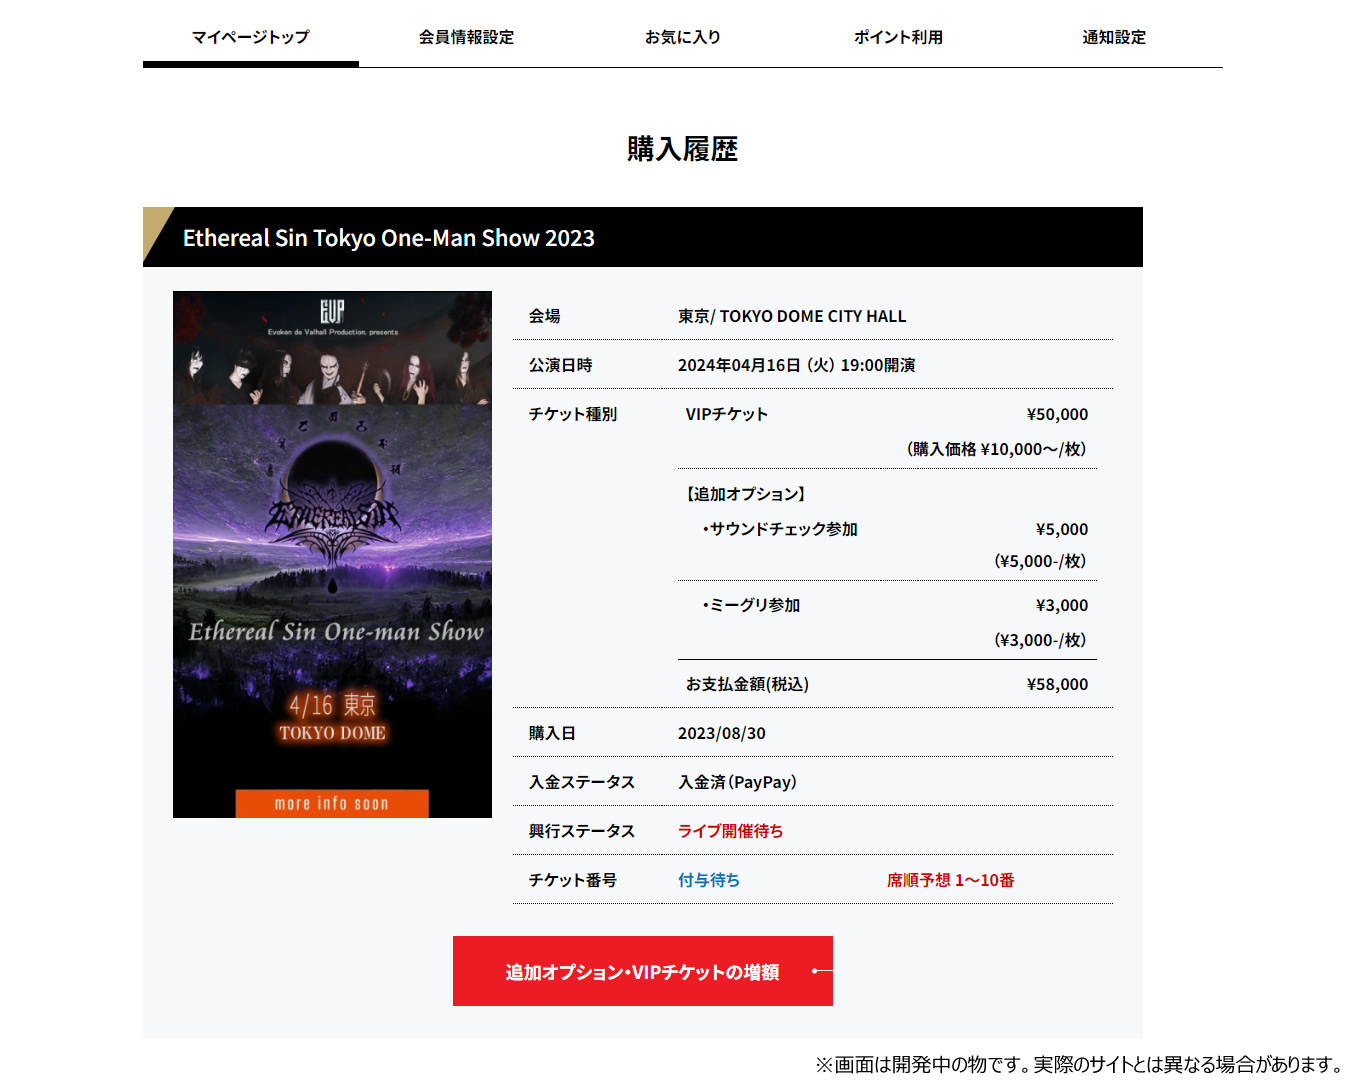Image resolution: width=1348 pixels, height=1083 pixels.
Task: Select the ポイント利用 tab
Action: (x=898, y=37)
